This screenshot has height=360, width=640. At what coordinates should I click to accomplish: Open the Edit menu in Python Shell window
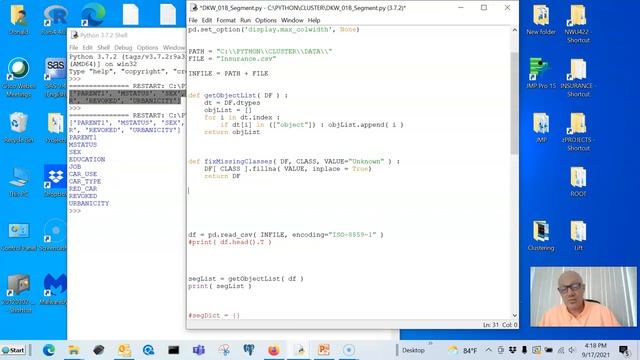click(x=87, y=48)
